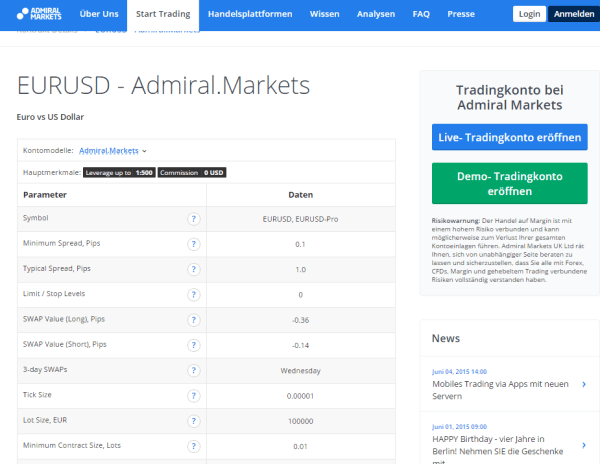Viewport: 600px width, 464px height.
Task: Open help icon for Minimum Contract Size
Action: coord(194,446)
